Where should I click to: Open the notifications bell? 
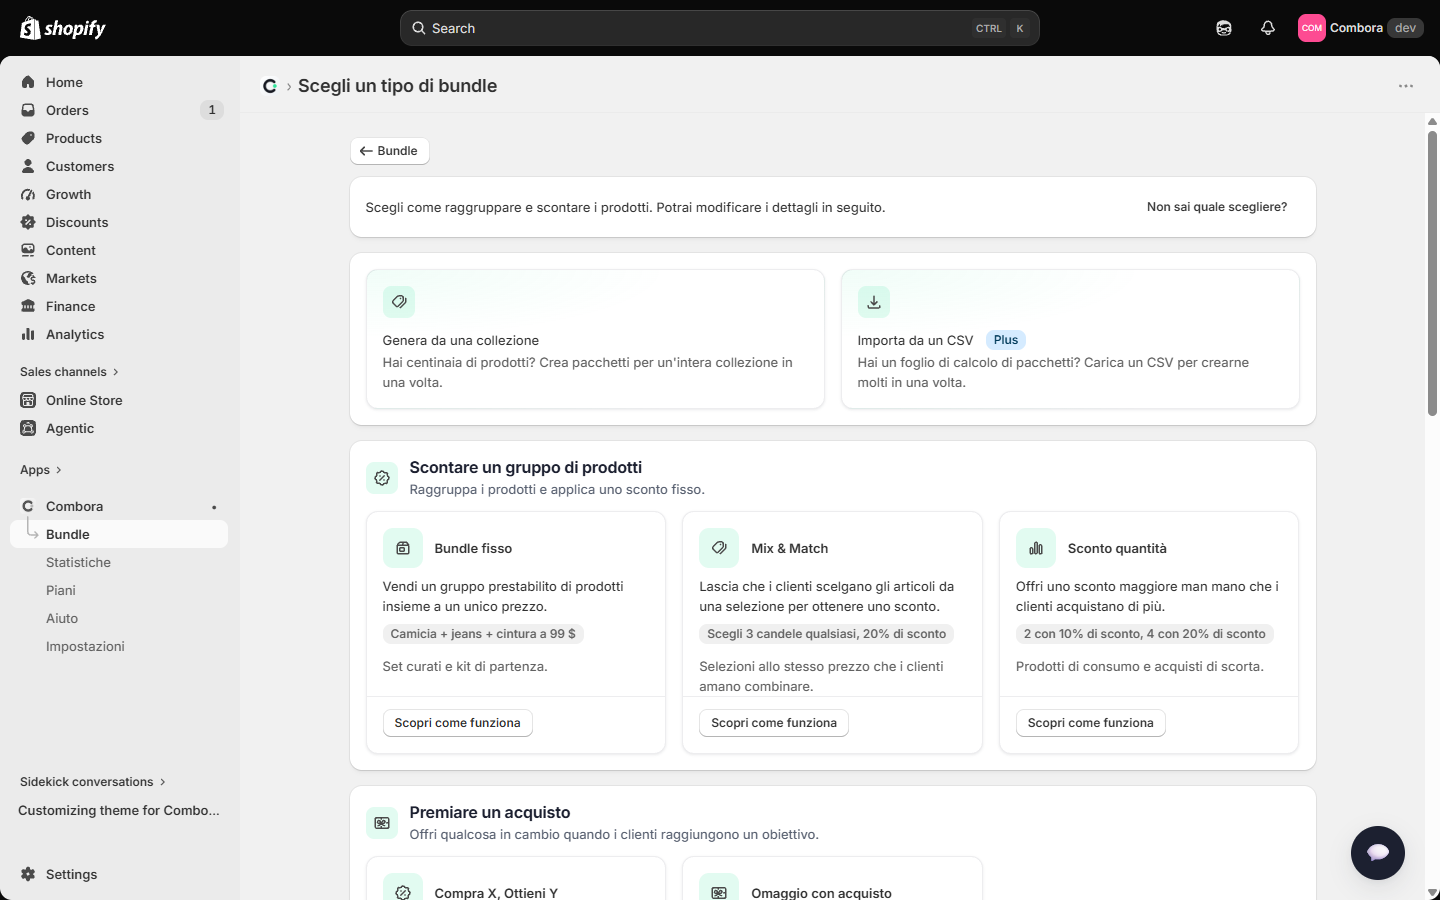point(1268,28)
